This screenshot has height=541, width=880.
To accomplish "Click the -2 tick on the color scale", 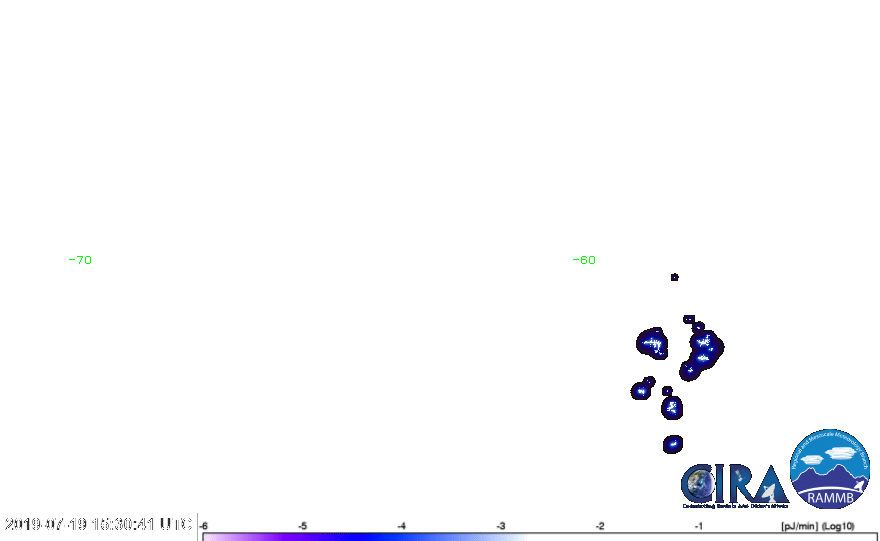I will point(600,525).
